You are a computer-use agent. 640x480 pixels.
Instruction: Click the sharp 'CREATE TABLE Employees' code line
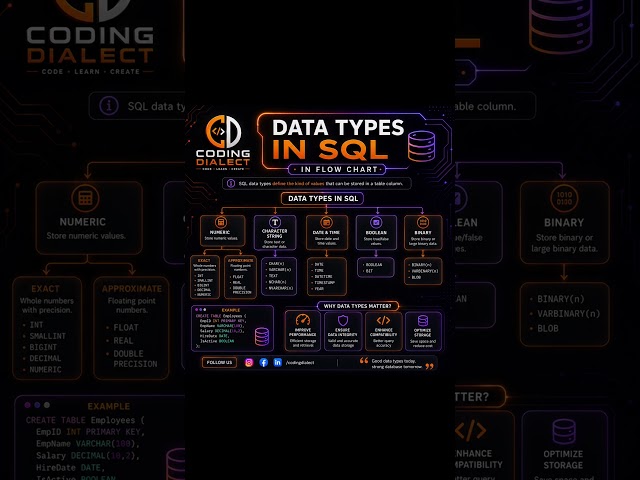221,316
